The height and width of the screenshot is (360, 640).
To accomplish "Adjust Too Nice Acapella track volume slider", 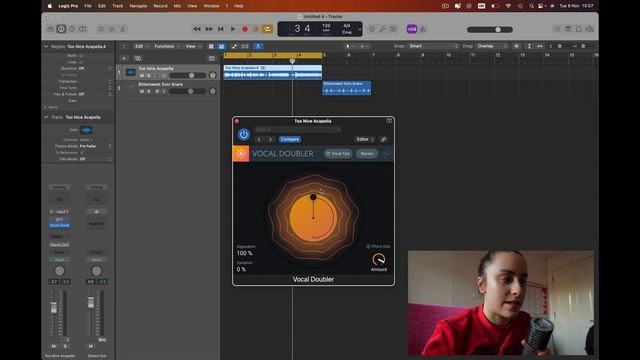I will coord(188,76).
